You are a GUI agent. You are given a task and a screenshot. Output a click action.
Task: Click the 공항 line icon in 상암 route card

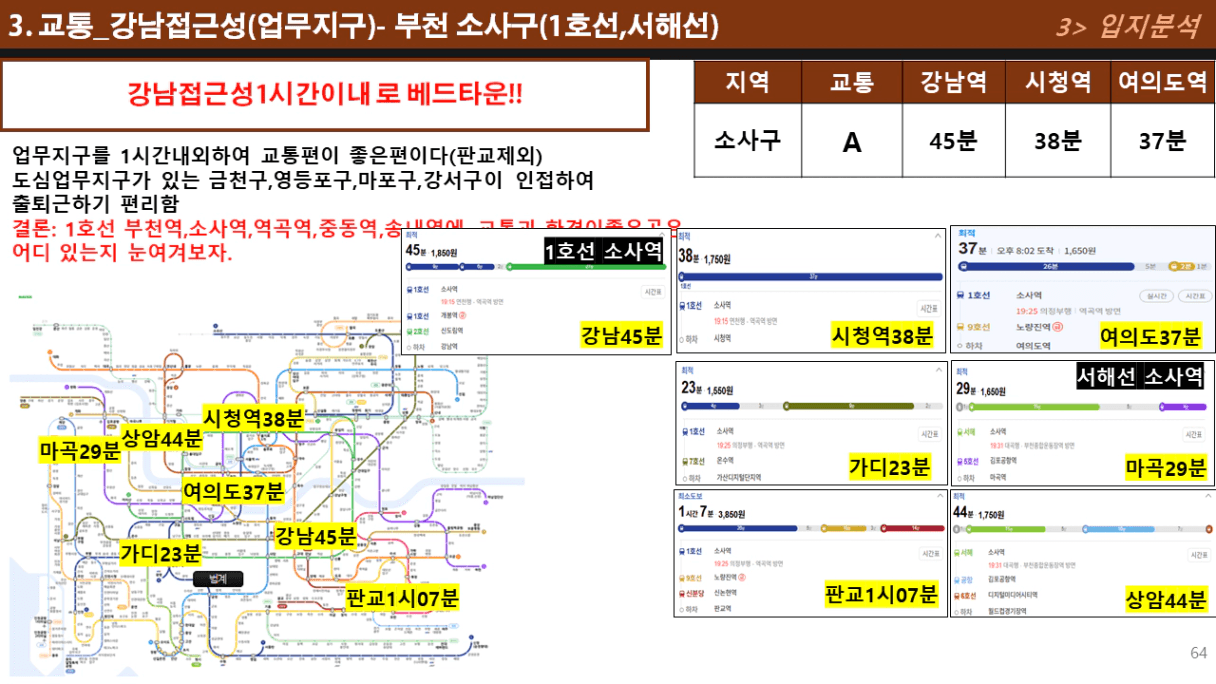coord(957,580)
